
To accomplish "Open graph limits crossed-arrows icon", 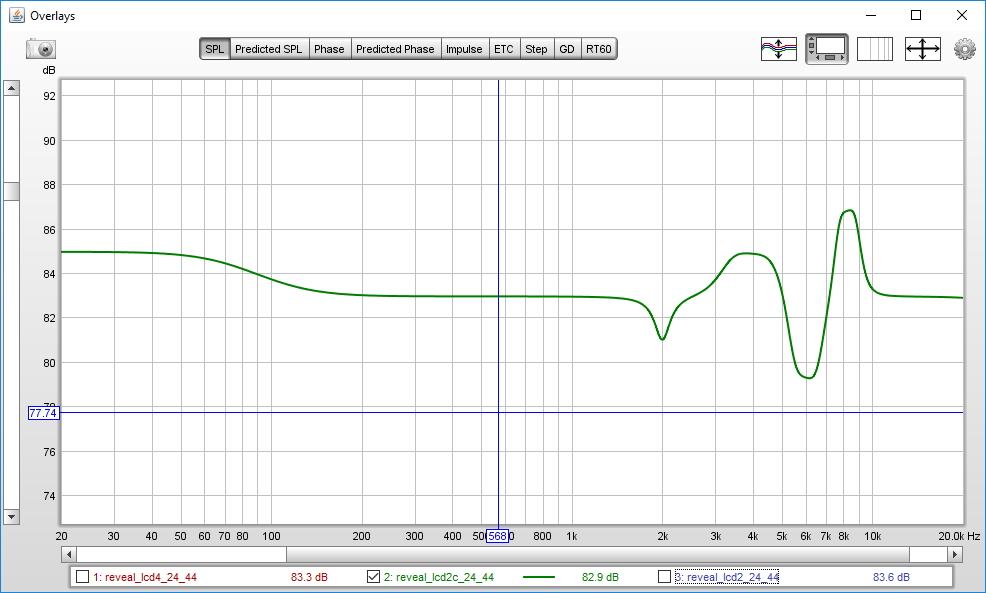I will coord(922,48).
